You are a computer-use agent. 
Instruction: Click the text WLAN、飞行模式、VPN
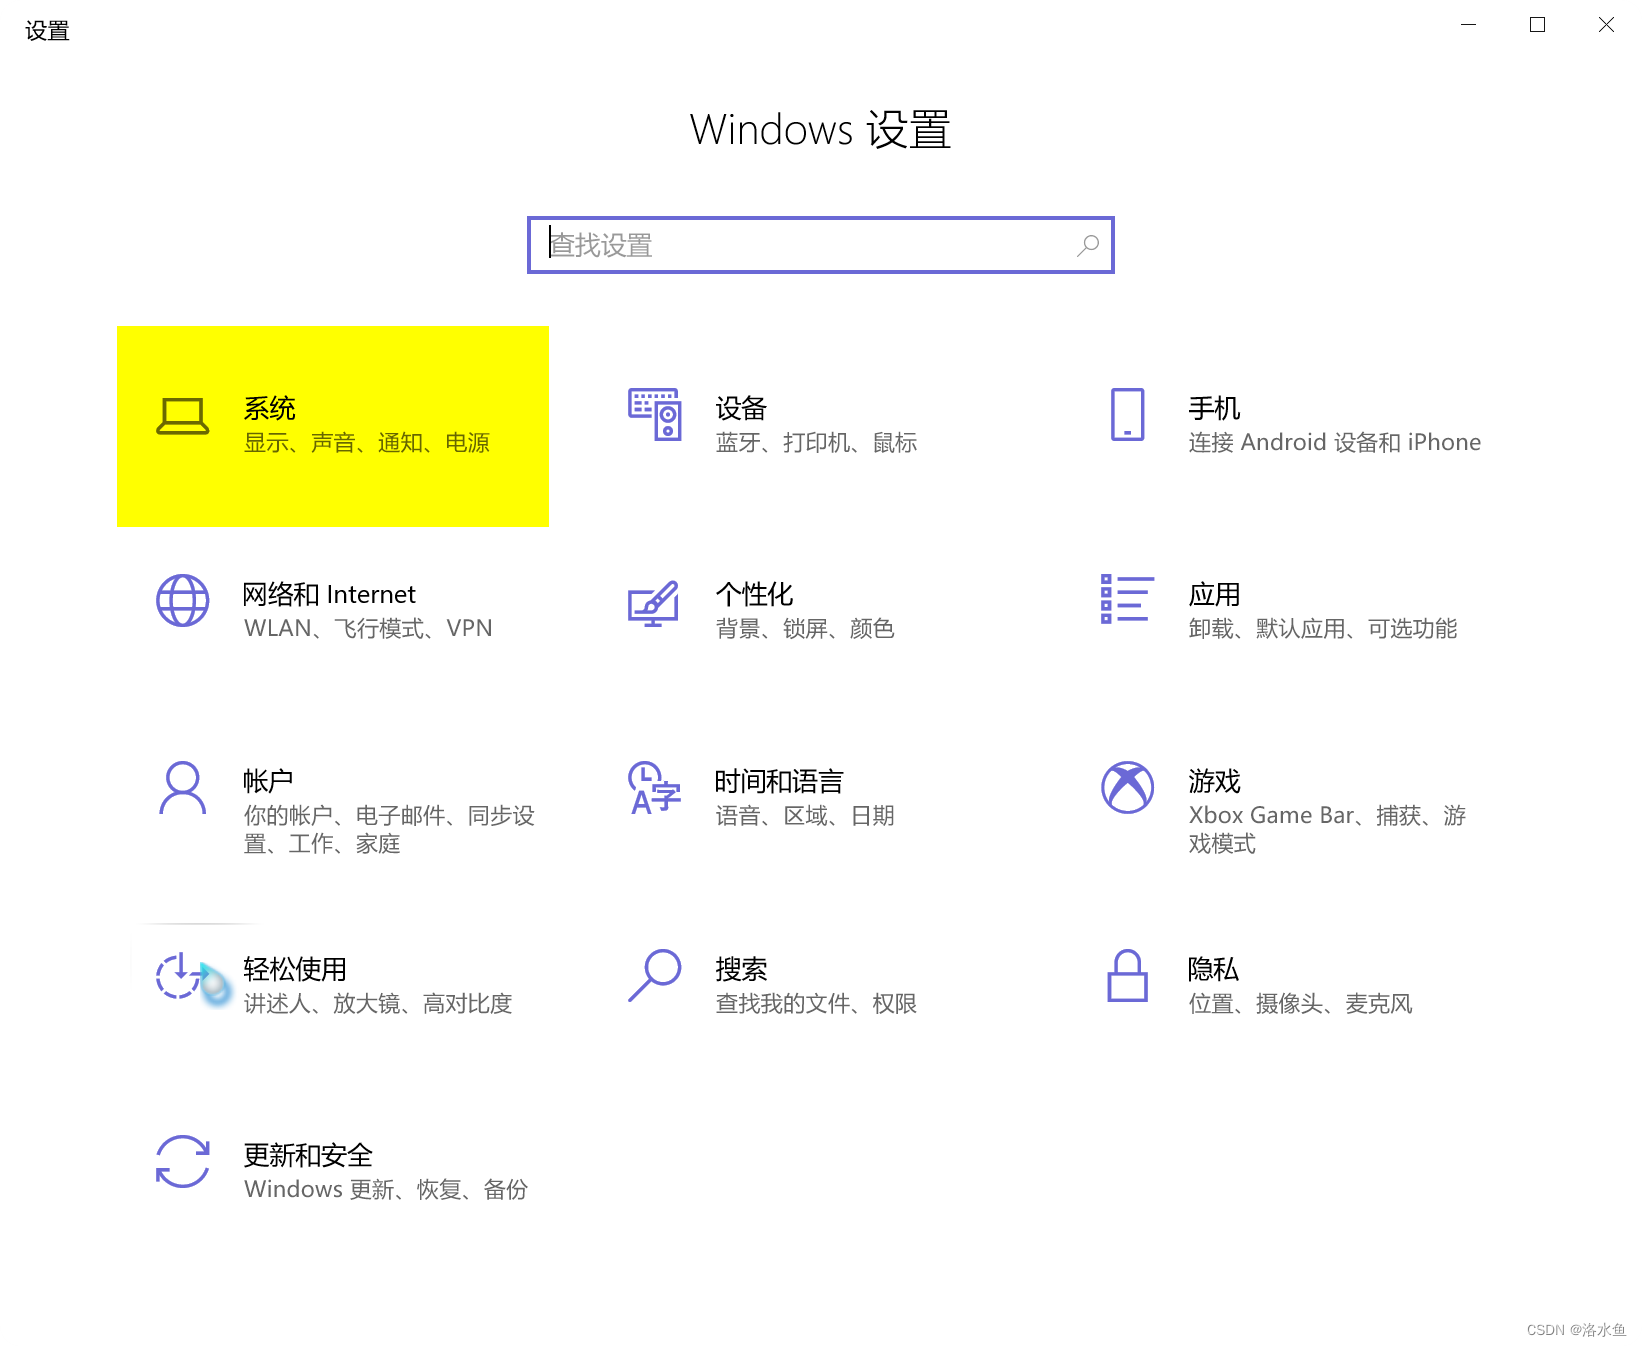point(368,629)
